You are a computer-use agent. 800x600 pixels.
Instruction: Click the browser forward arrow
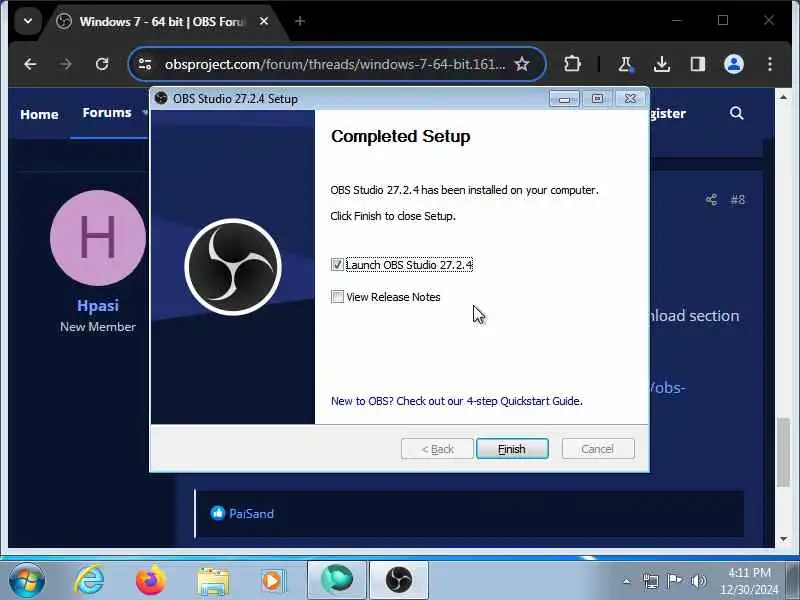[66, 64]
